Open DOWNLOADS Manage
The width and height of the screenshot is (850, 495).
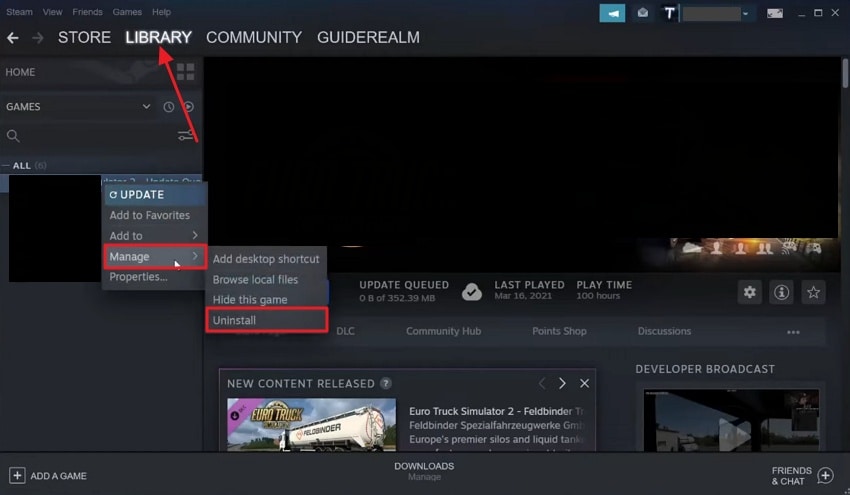pos(424,471)
